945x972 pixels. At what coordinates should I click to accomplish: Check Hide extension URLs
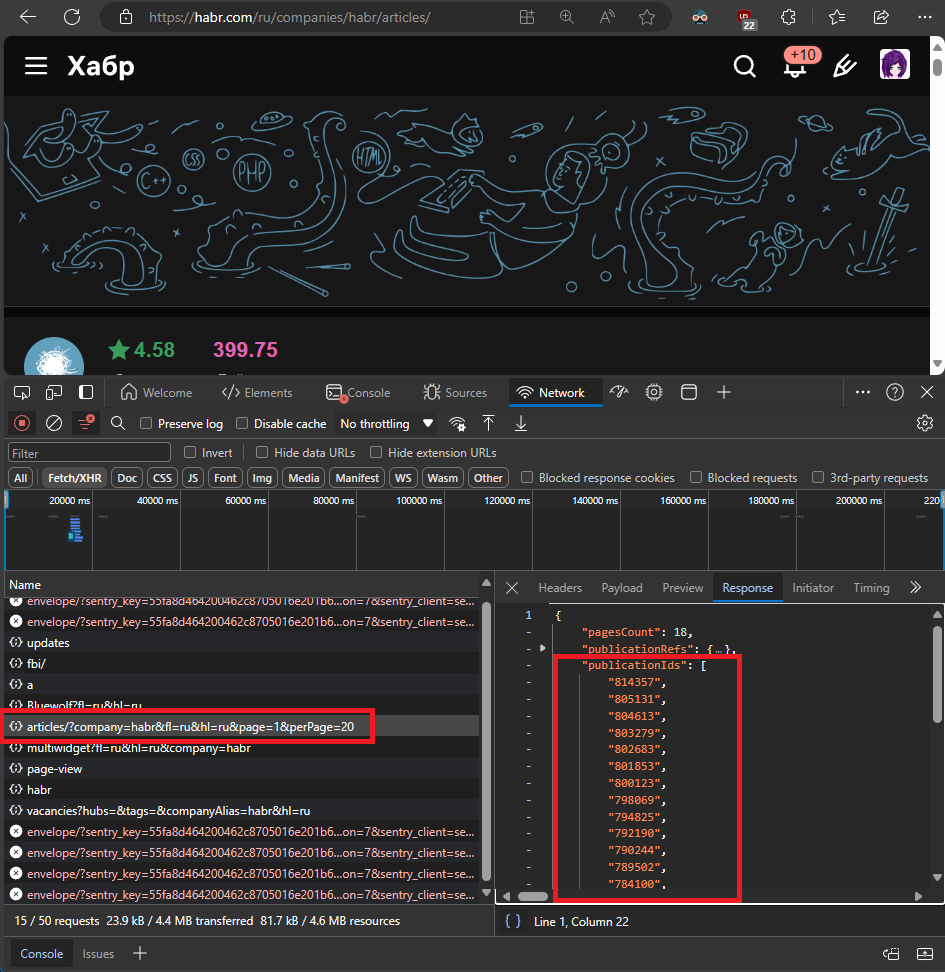376,453
